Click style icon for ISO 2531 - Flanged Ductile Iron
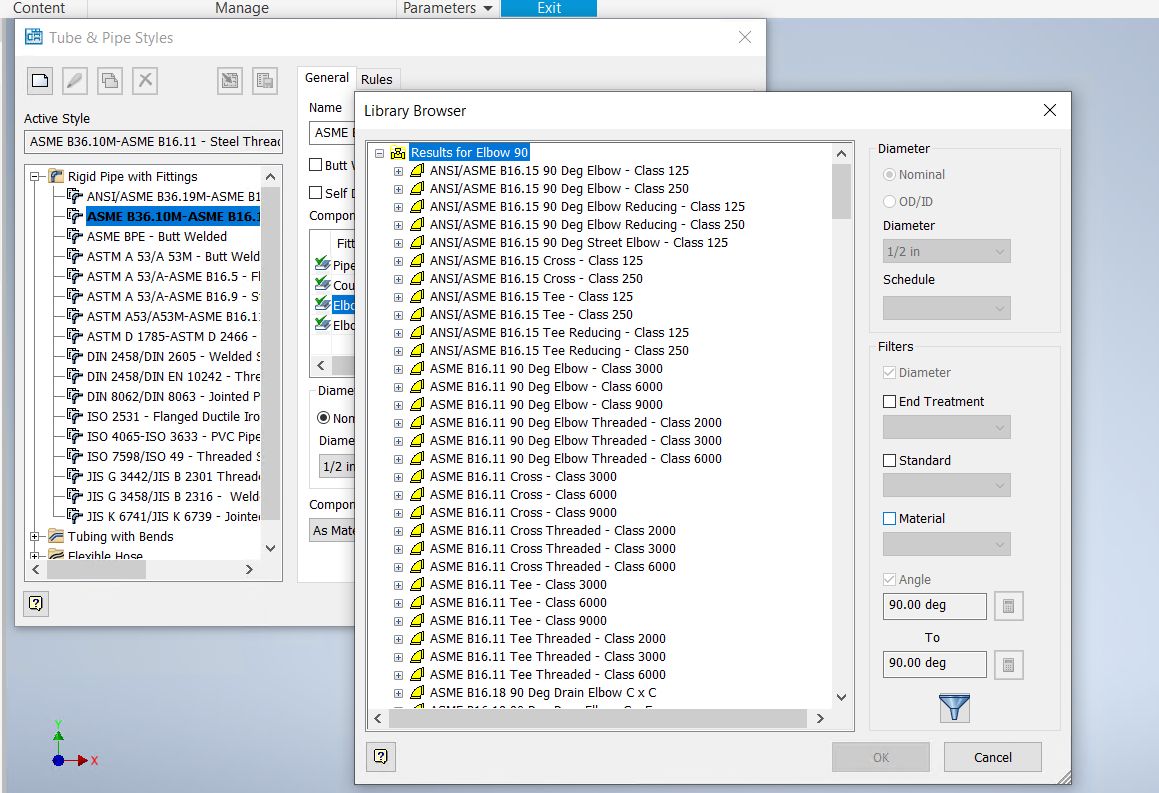 point(75,416)
